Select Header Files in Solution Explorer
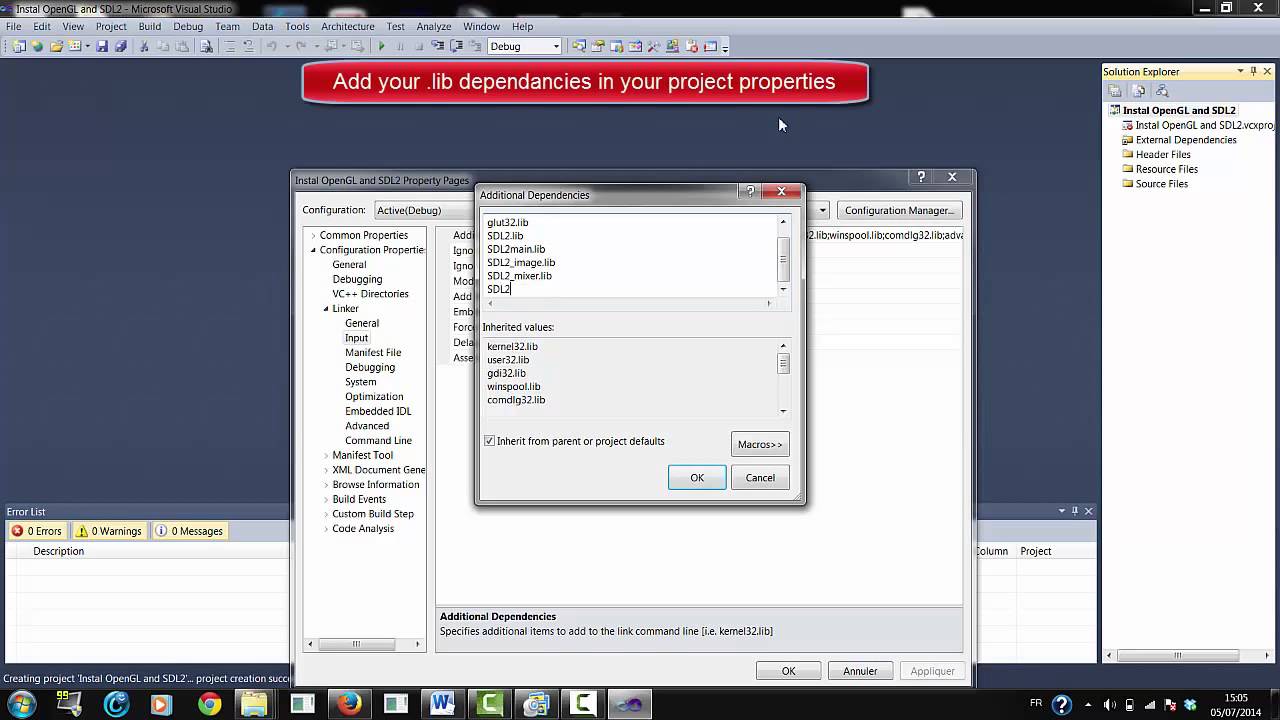This screenshot has width=1280, height=720. coord(1163,155)
